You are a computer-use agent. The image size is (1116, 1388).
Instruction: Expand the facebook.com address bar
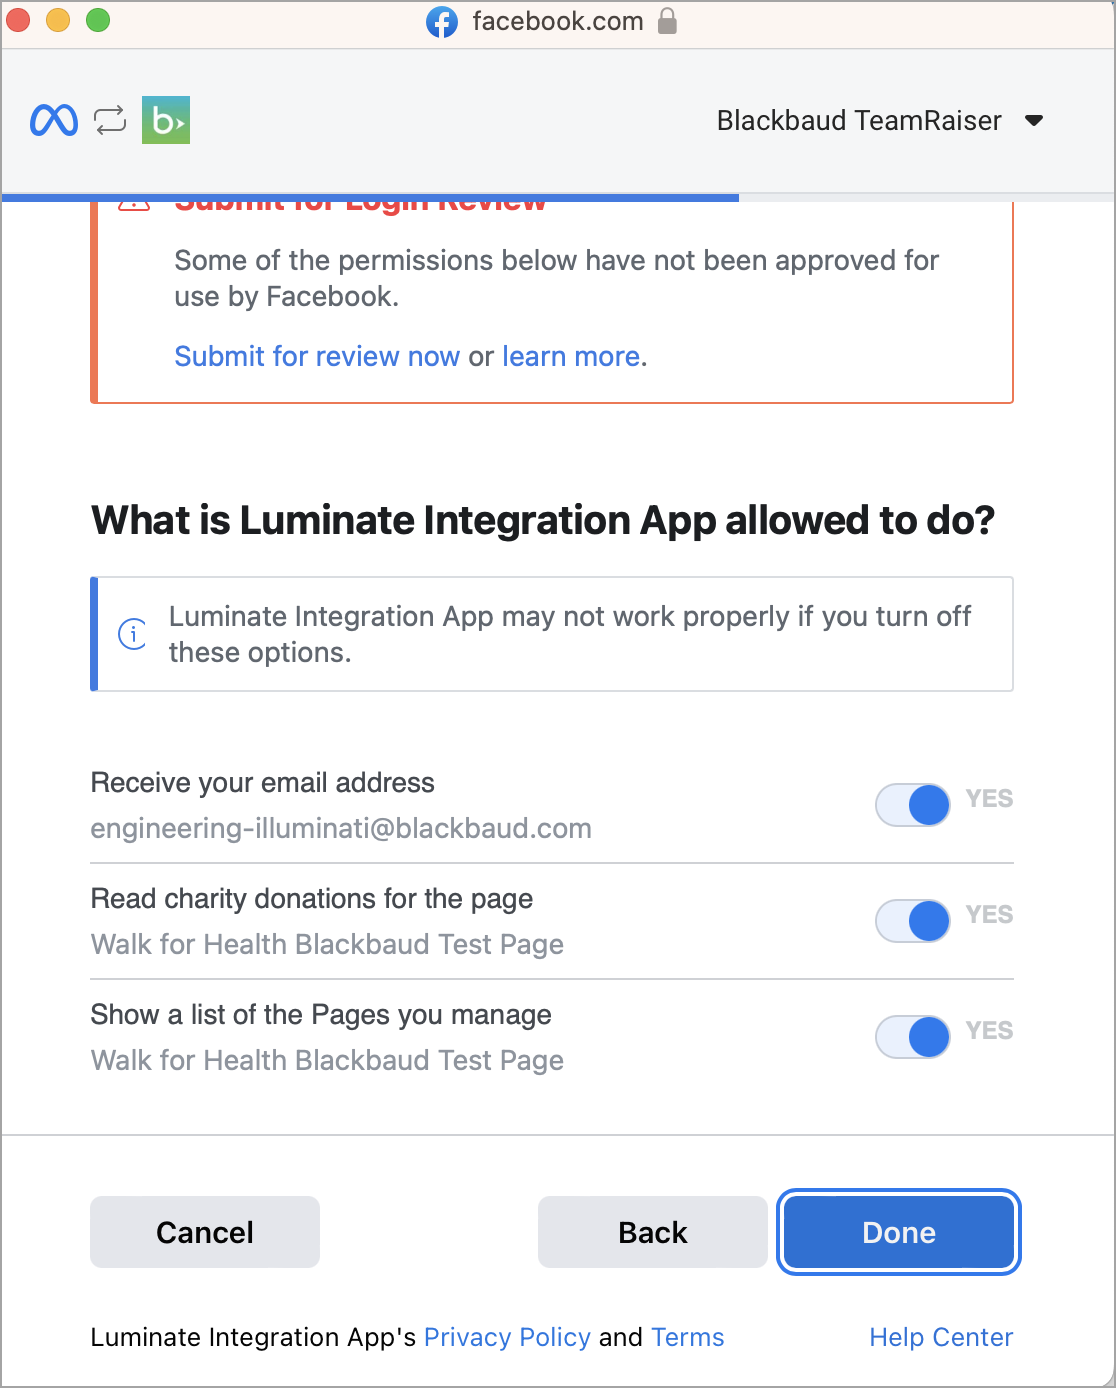pos(556,21)
